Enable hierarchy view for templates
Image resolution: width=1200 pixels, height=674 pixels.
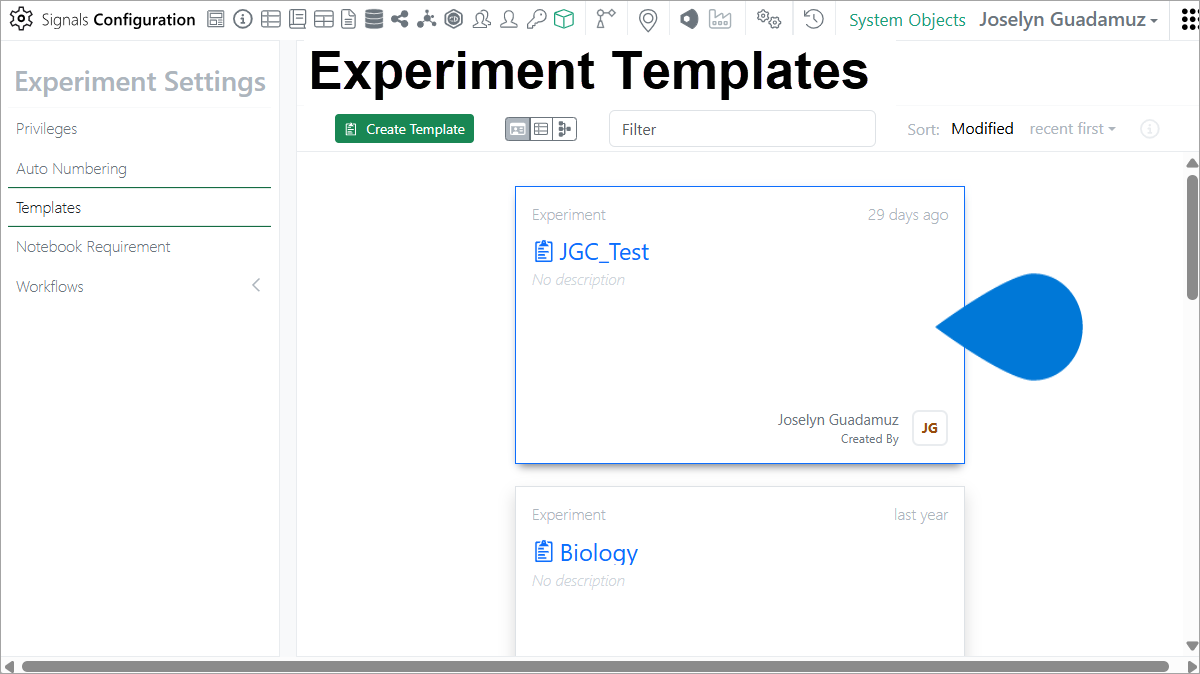564,128
